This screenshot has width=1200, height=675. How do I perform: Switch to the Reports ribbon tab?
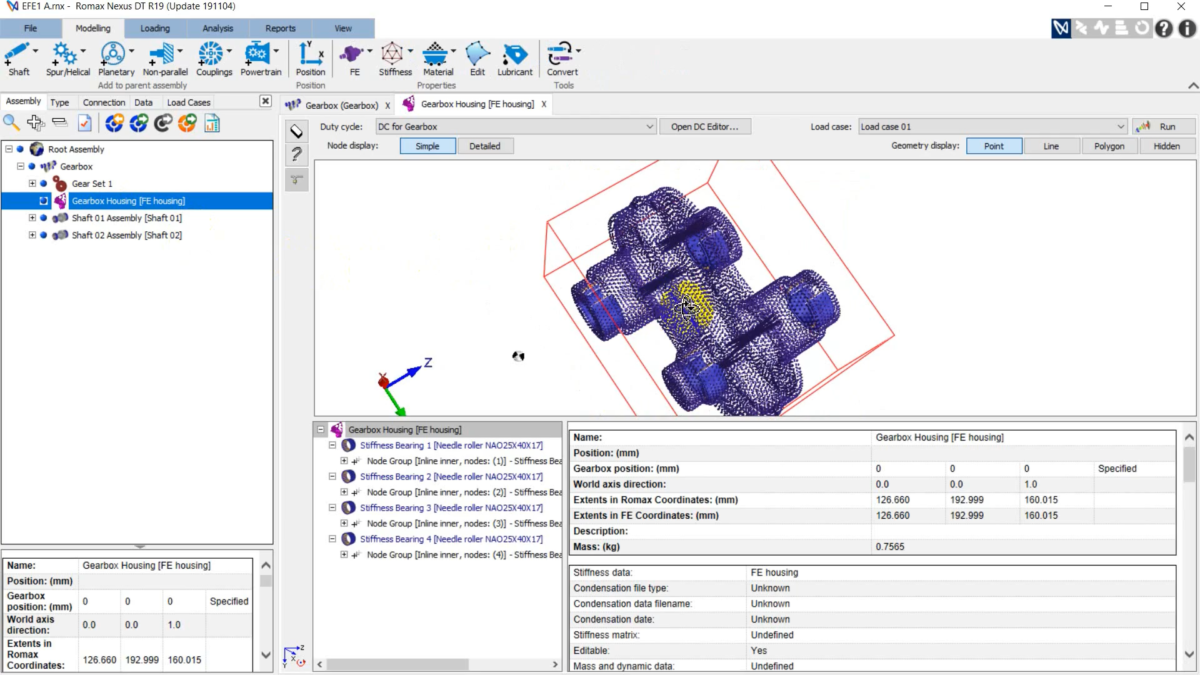280,29
